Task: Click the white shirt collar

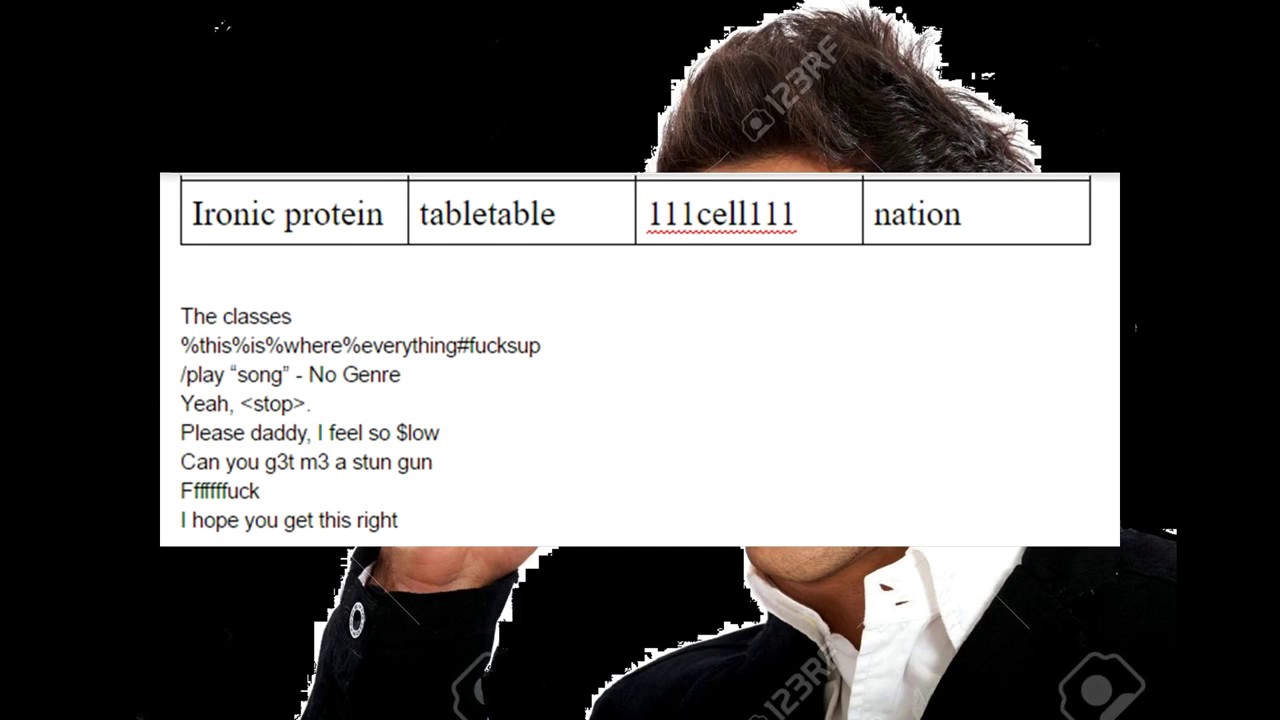Action: pyautogui.click(x=900, y=590)
